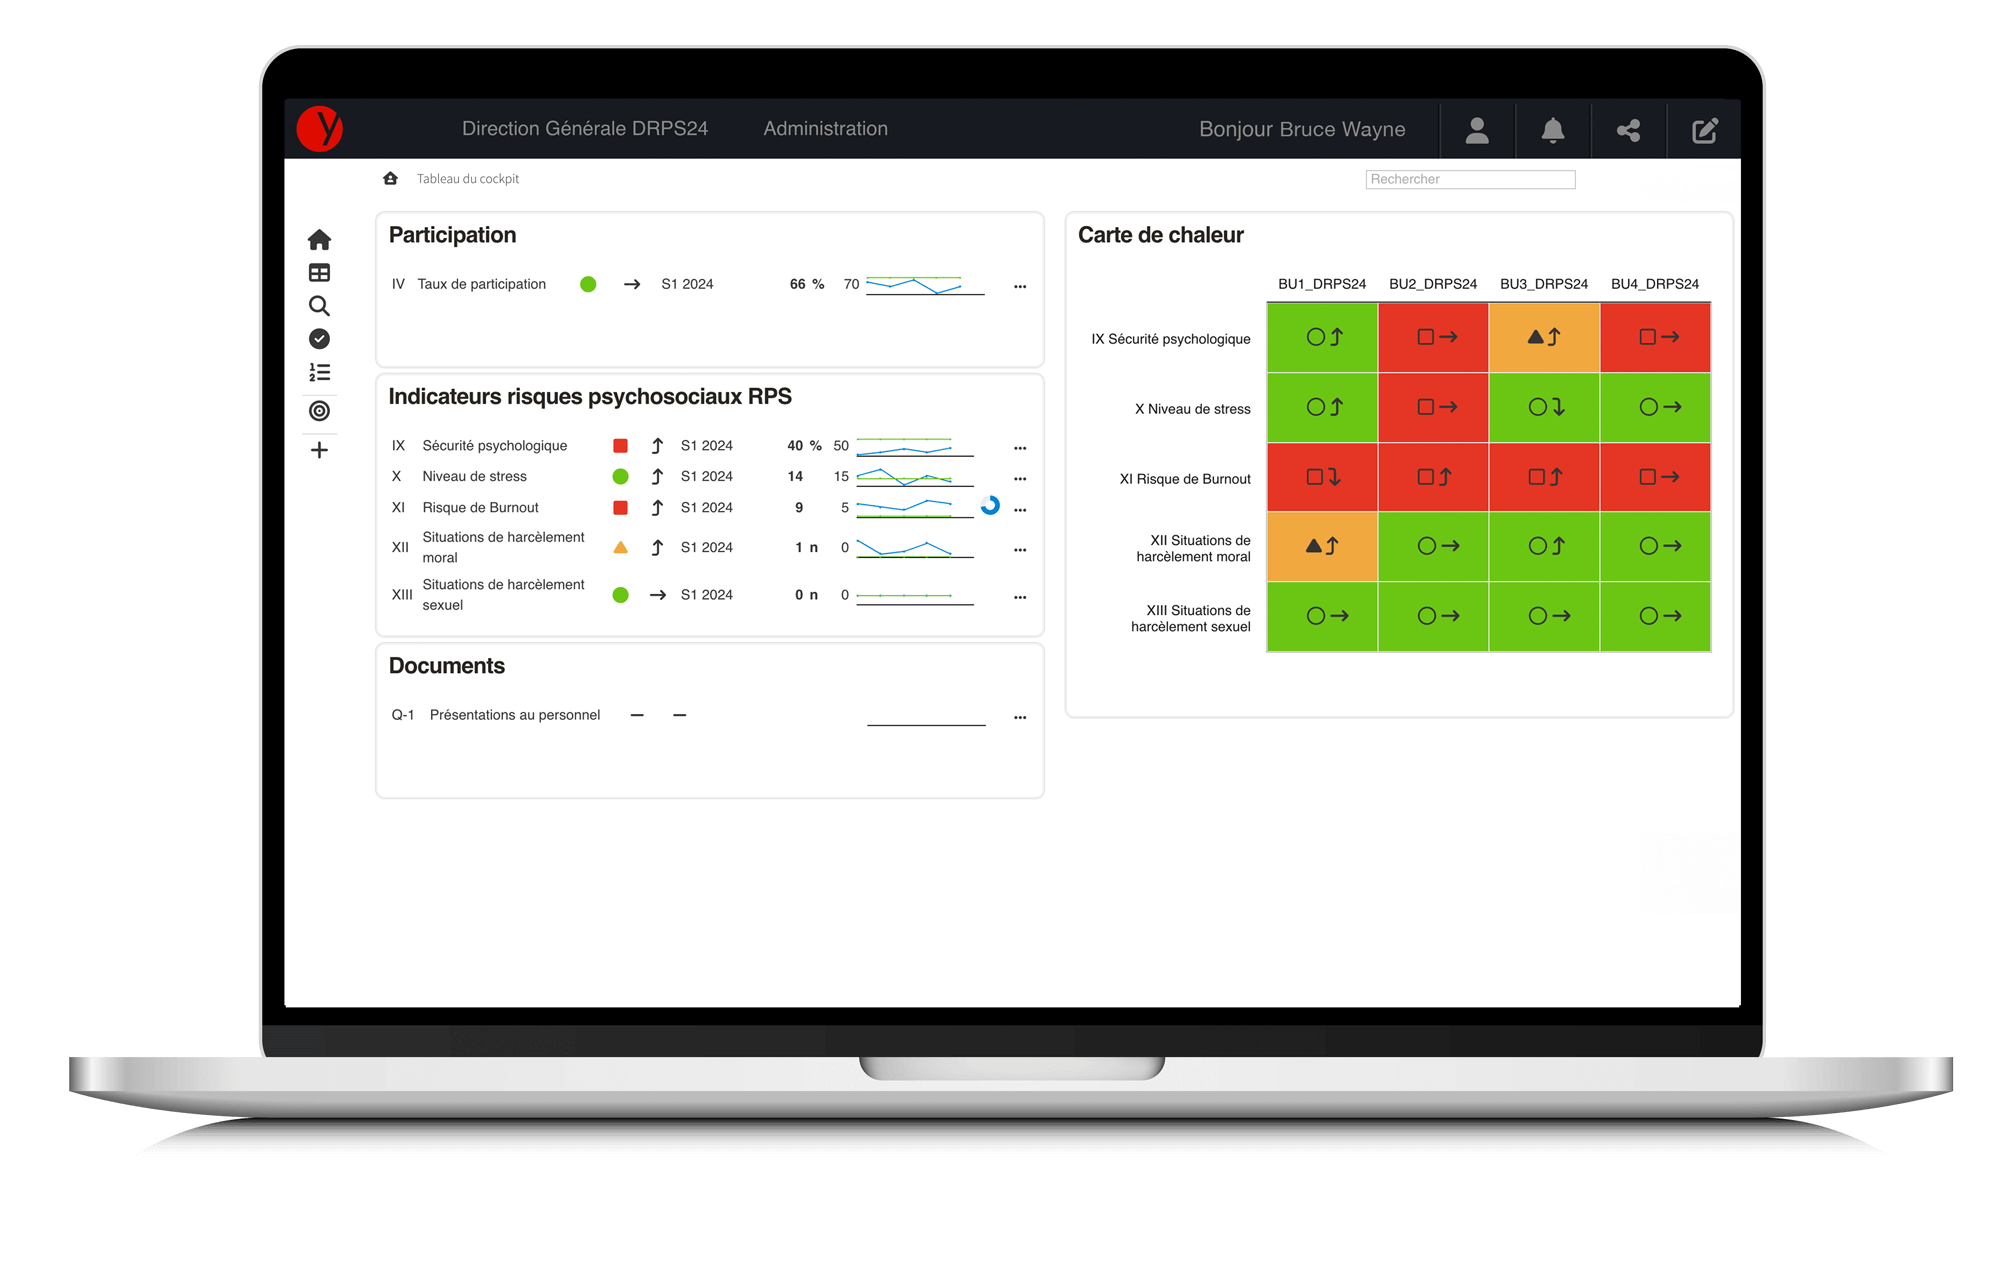Click red heatmap cell BU2 Niveau de stress
Screen dimensions: 2000x1279
(1433, 408)
